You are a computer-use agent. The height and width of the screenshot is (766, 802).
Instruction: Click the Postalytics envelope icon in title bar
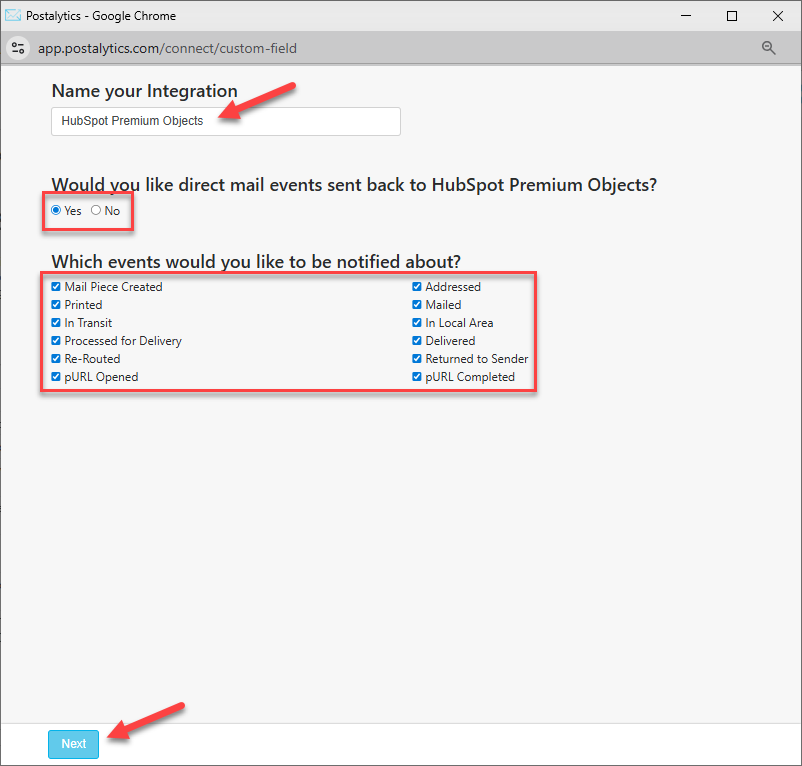click(x=13, y=15)
